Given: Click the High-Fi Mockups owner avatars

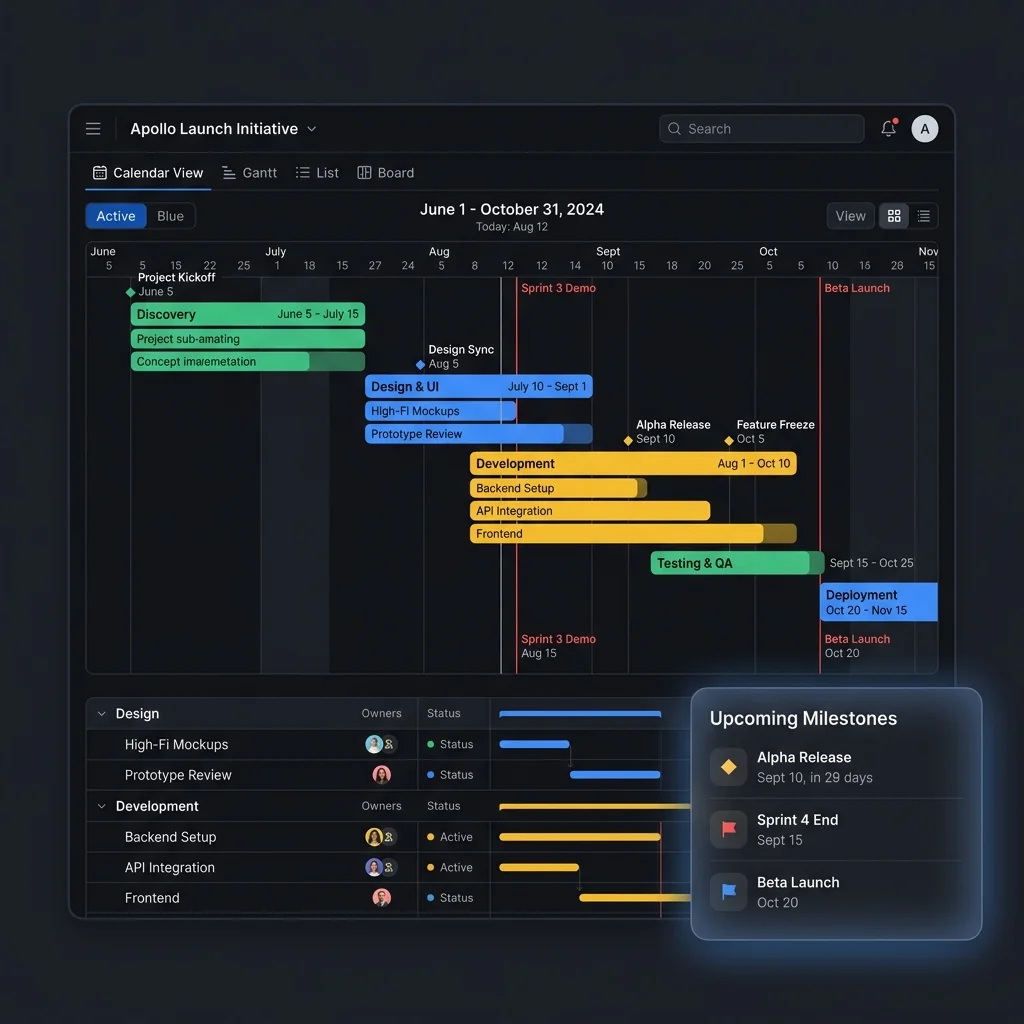Looking at the screenshot, I should [381, 744].
